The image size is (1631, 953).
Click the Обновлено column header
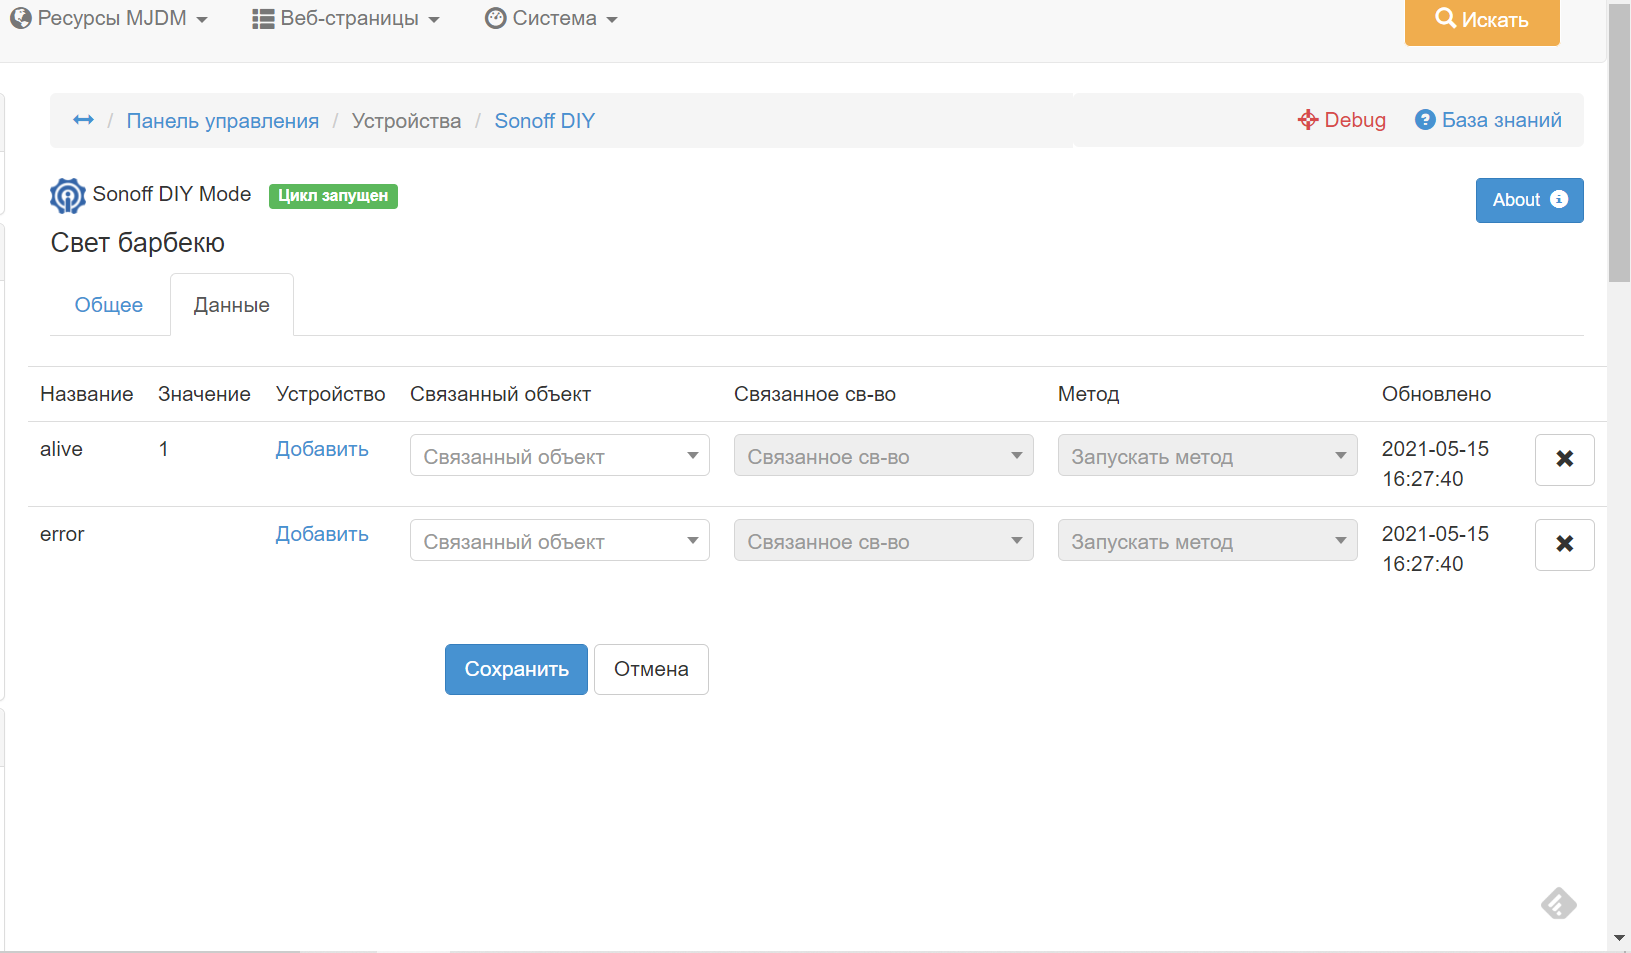(x=1436, y=394)
